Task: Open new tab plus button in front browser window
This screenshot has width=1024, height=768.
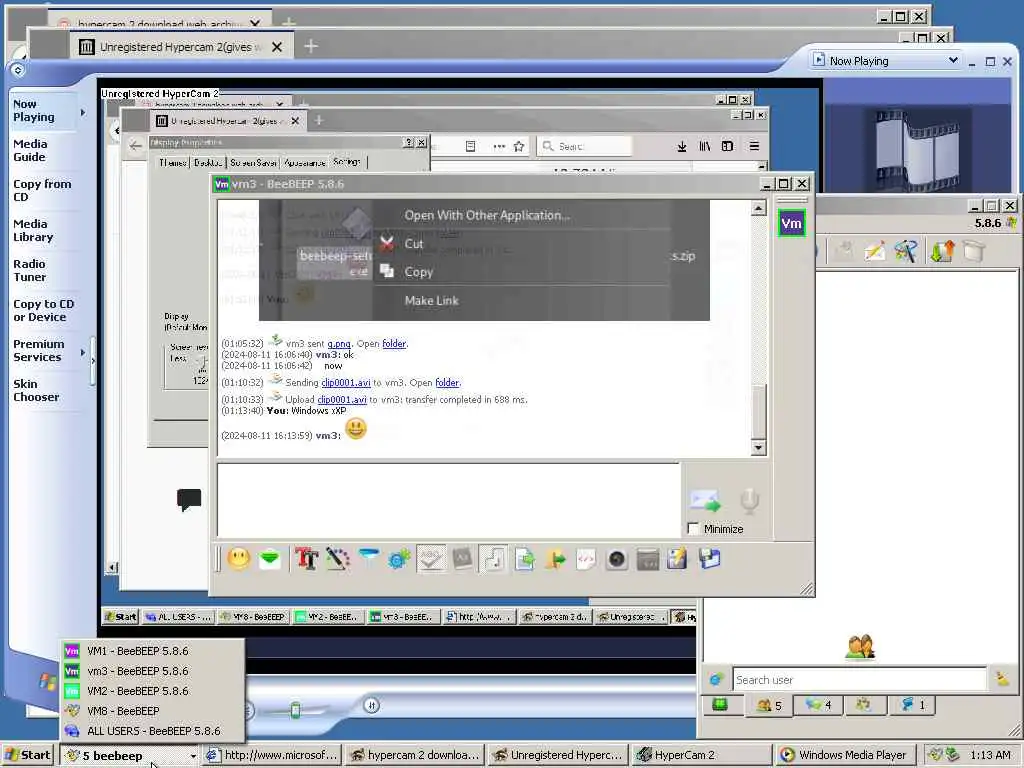Action: [x=311, y=46]
